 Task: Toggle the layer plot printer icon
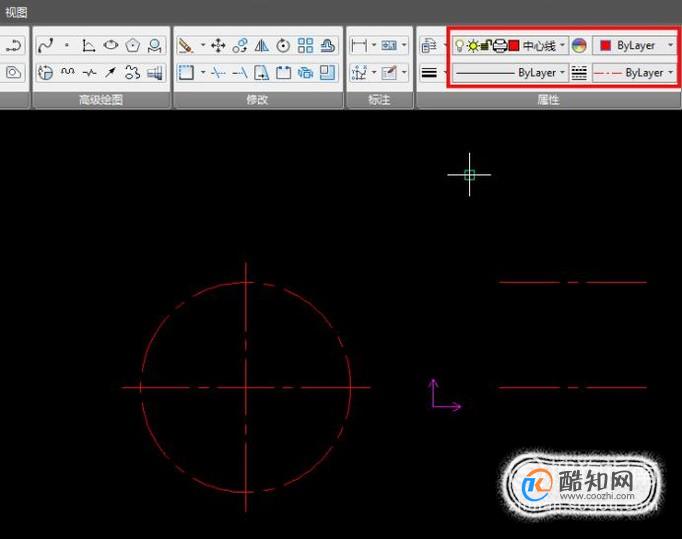pyautogui.click(x=500, y=45)
